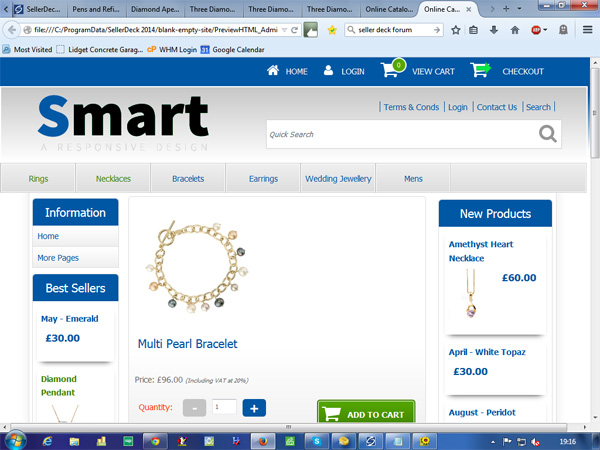
Task: Click the Quick Search magnifier icon
Action: tap(548, 134)
